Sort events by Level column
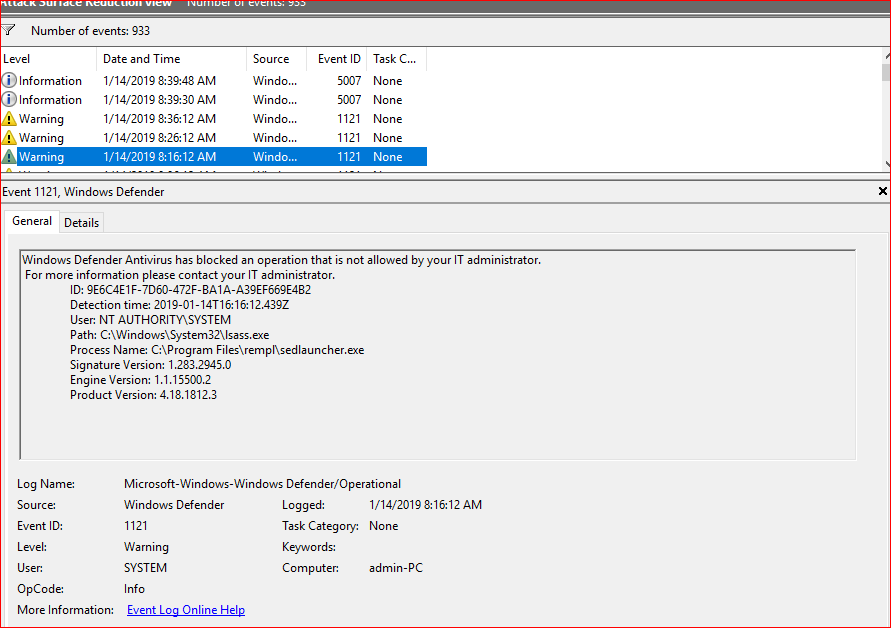This screenshot has width=891, height=628. (49, 59)
